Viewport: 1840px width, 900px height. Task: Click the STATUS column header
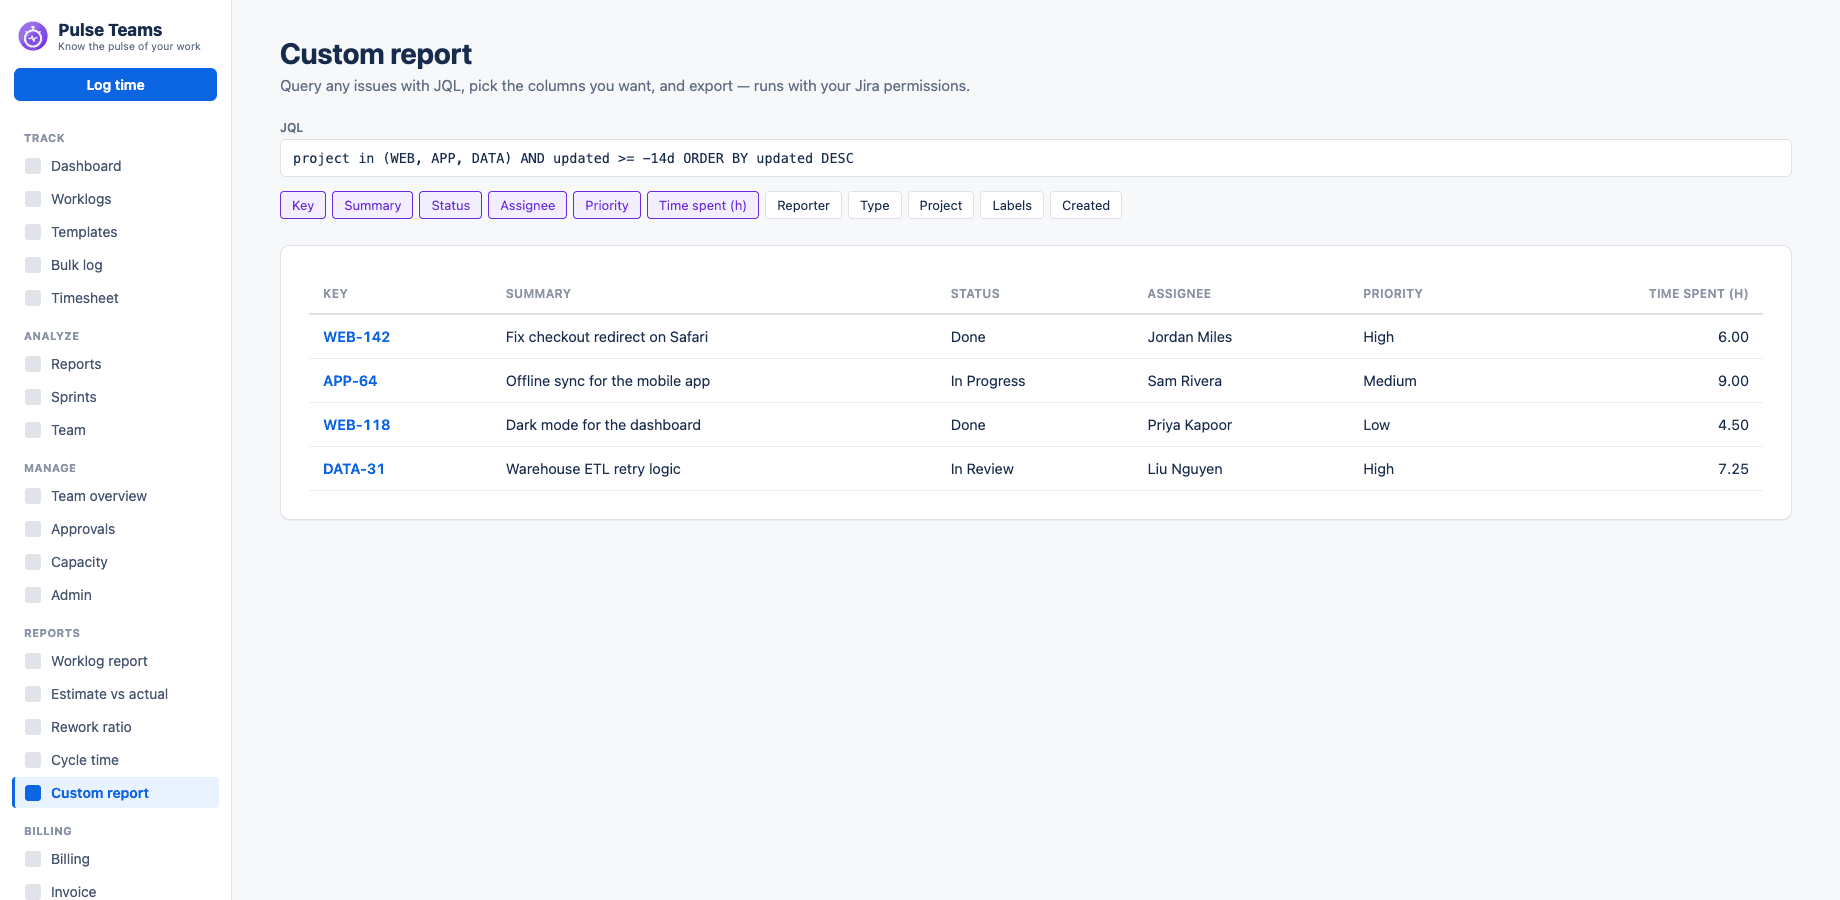click(975, 294)
